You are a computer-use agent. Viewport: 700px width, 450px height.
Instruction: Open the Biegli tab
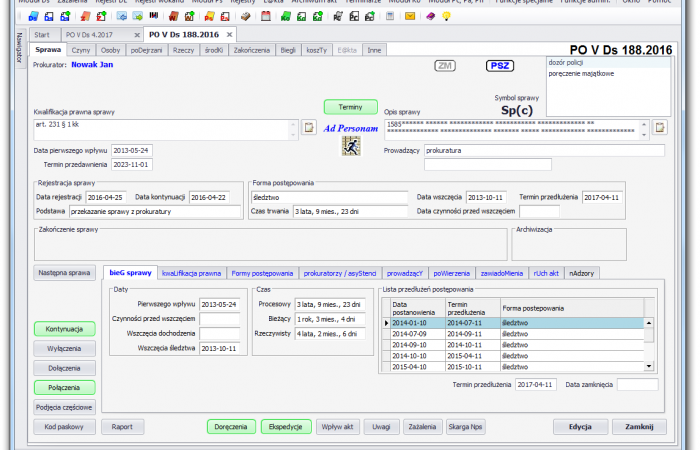288,50
